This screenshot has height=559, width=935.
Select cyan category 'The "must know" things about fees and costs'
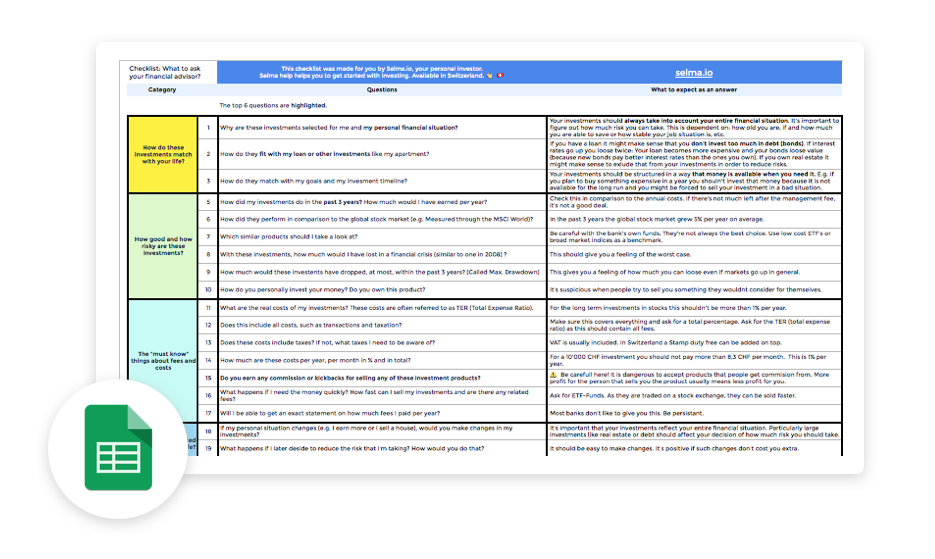coord(163,361)
